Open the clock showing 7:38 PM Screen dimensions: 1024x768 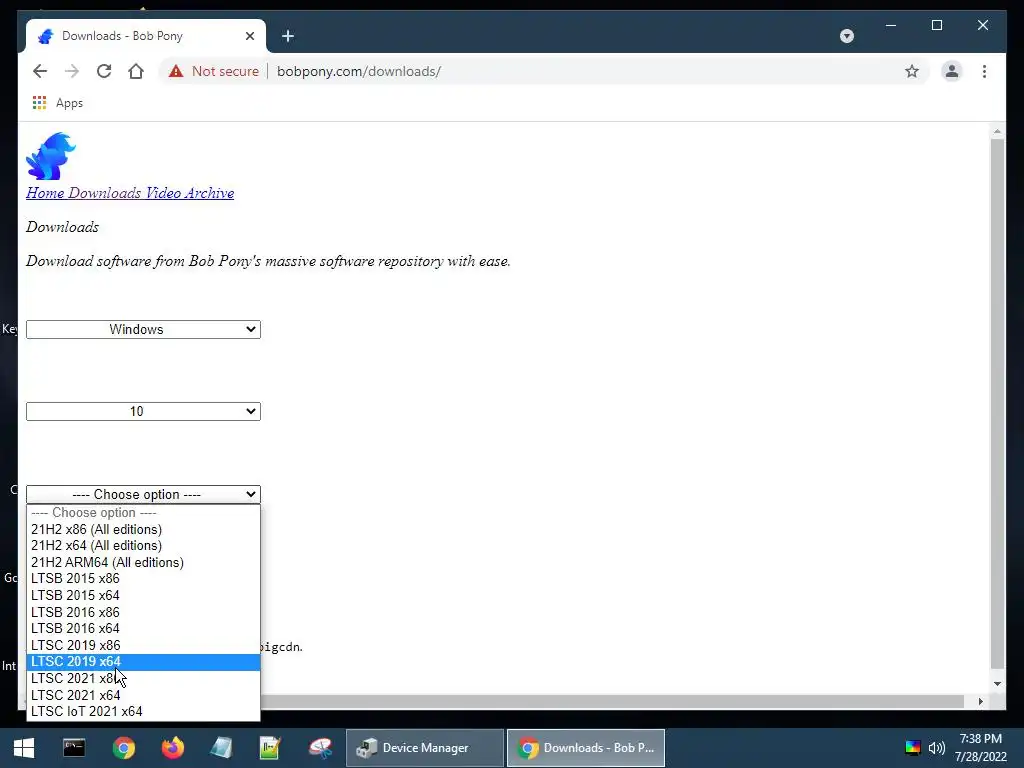tap(980, 748)
